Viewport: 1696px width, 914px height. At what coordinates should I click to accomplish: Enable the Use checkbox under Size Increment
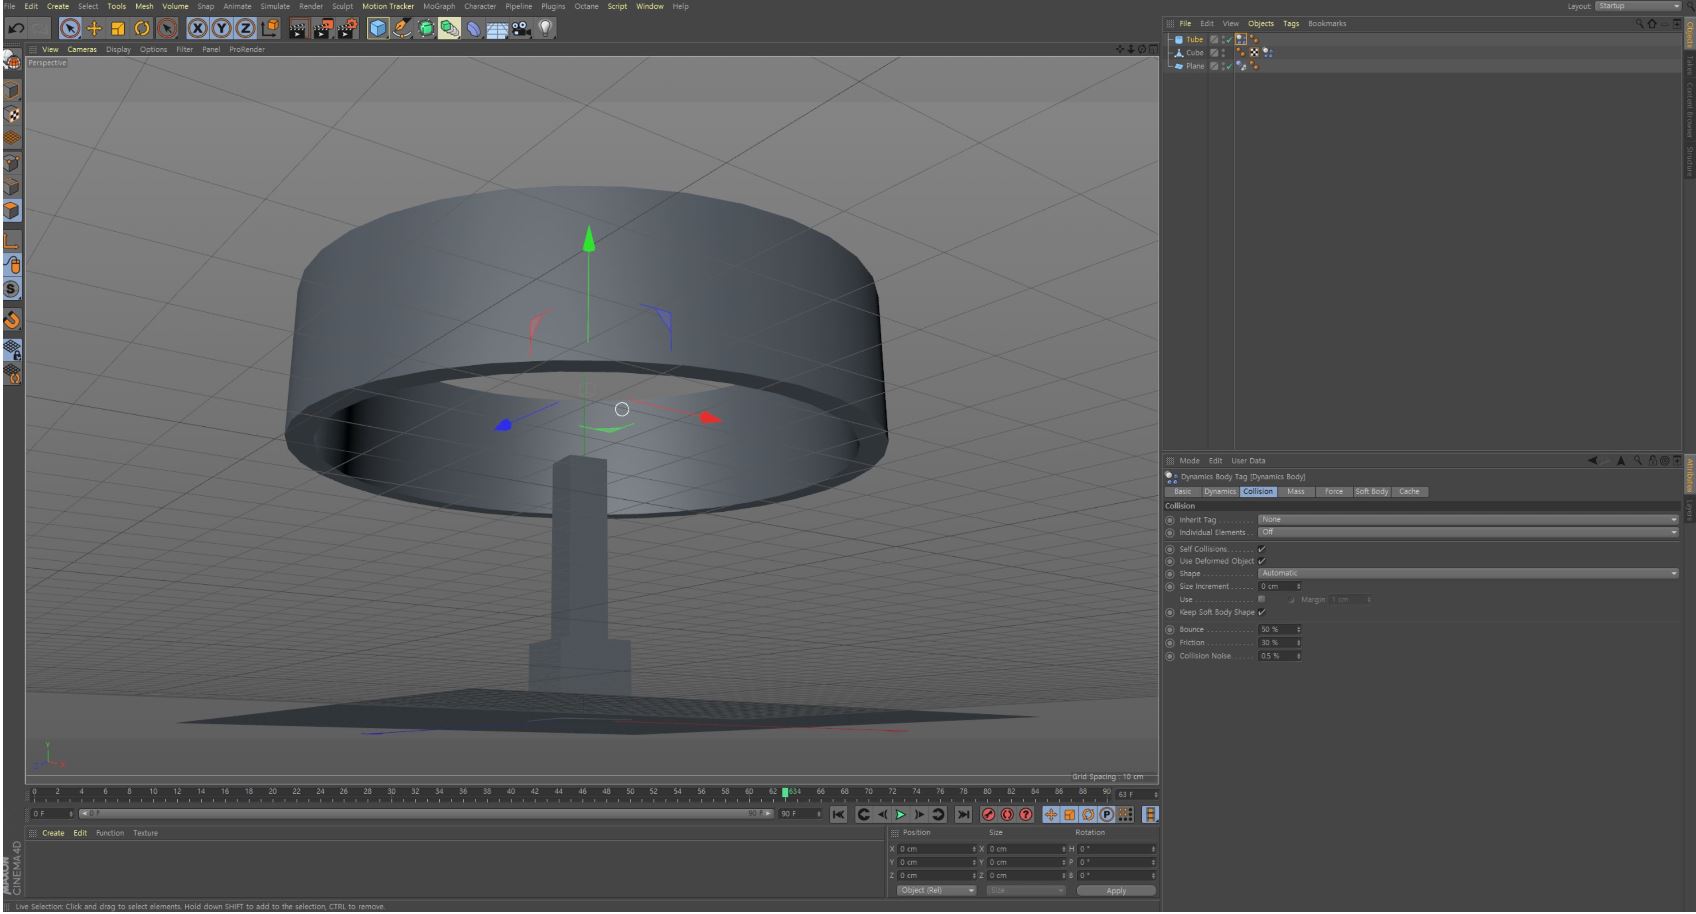pos(1263,599)
